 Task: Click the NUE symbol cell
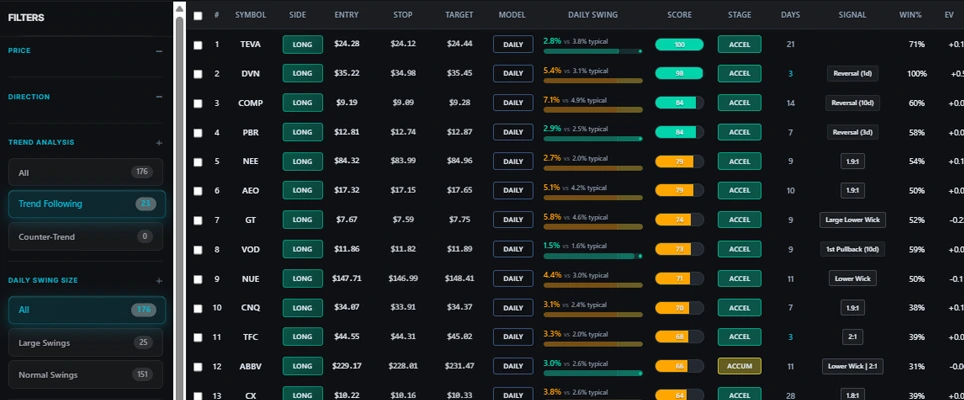(250, 278)
